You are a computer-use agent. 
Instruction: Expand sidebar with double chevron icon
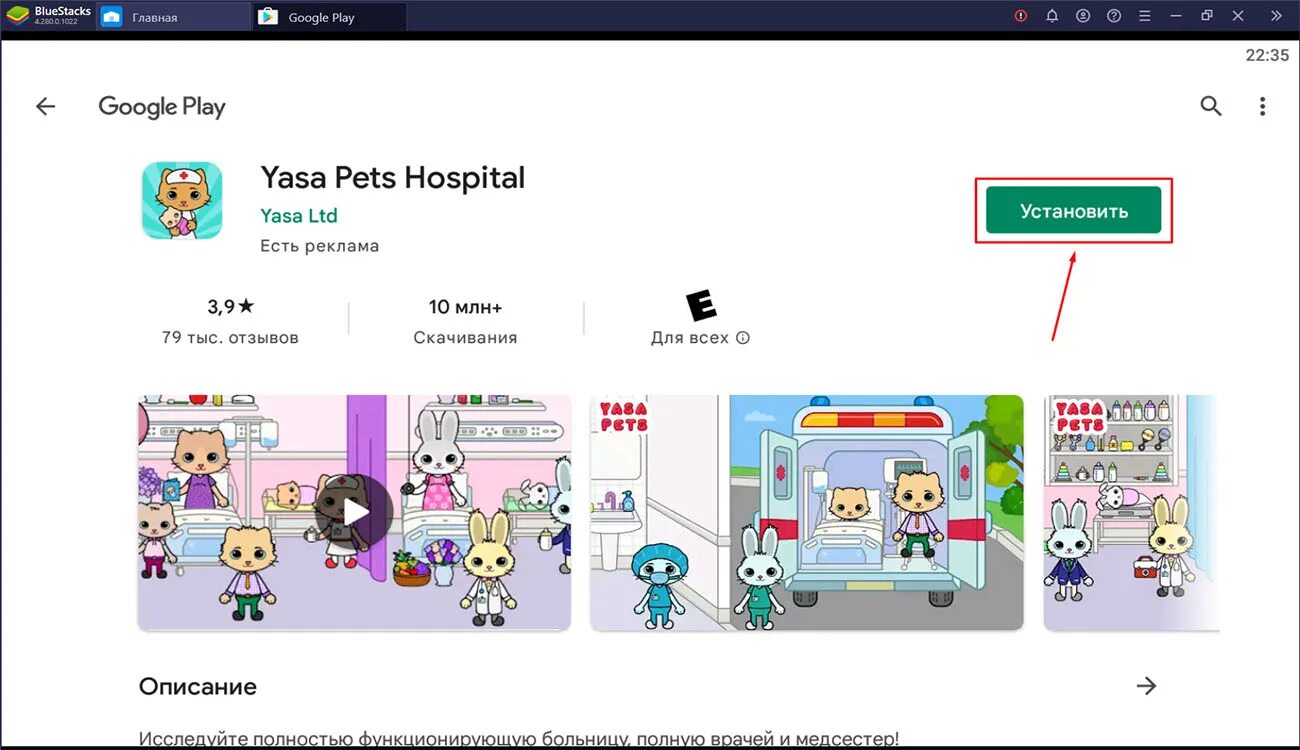click(1276, 16)
